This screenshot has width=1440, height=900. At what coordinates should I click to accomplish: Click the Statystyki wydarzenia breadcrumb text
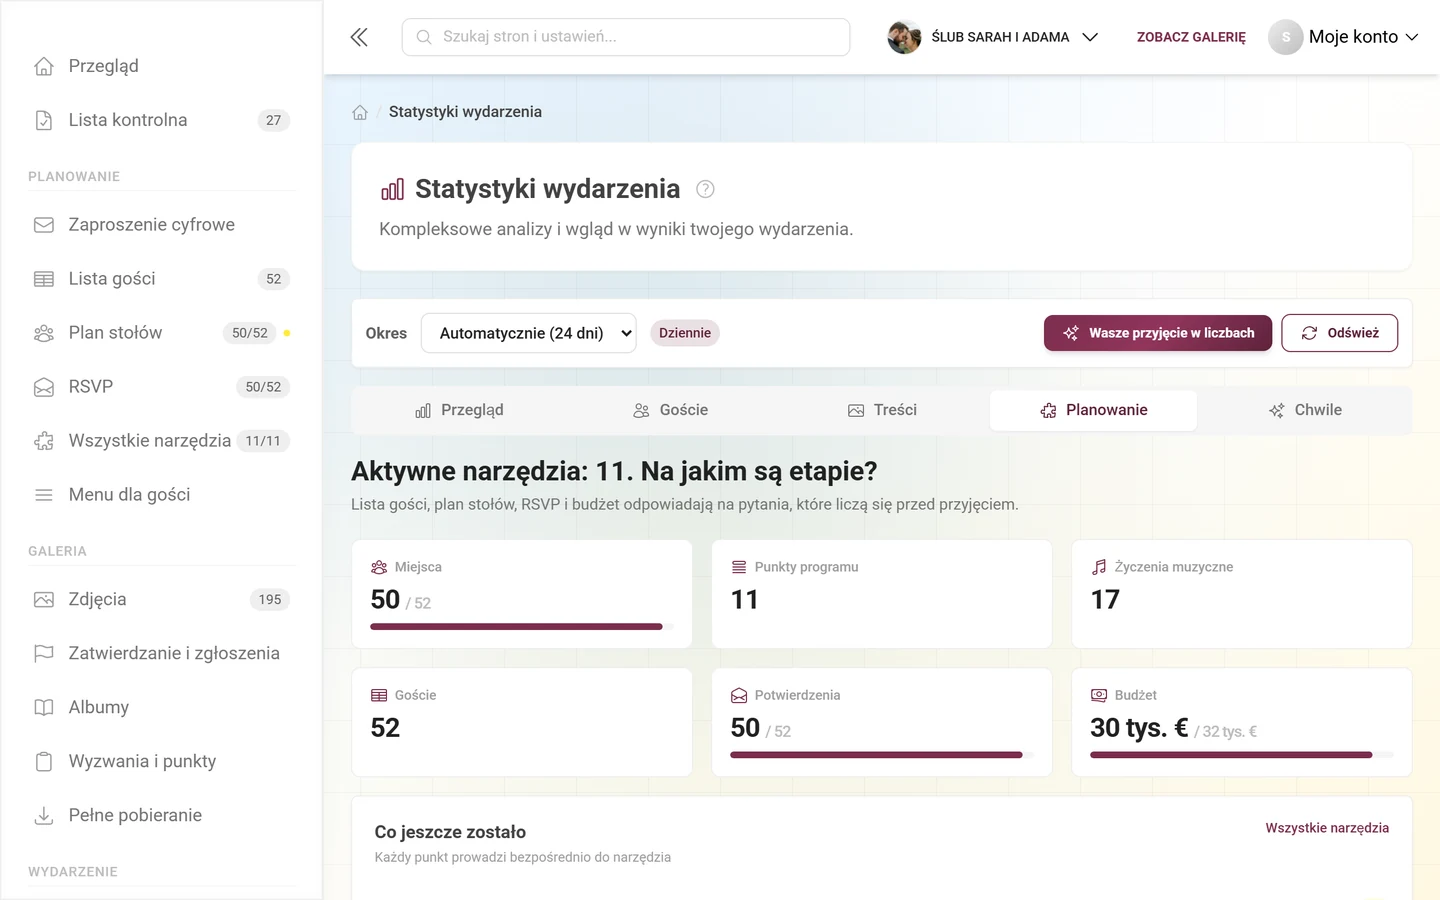465,112
